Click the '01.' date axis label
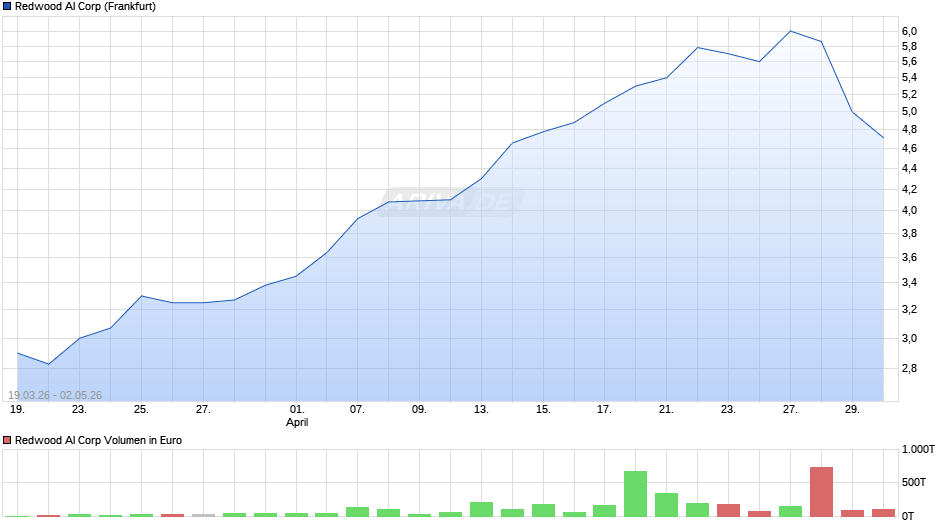Screen dimensions: 940x526 pos(297,409)
